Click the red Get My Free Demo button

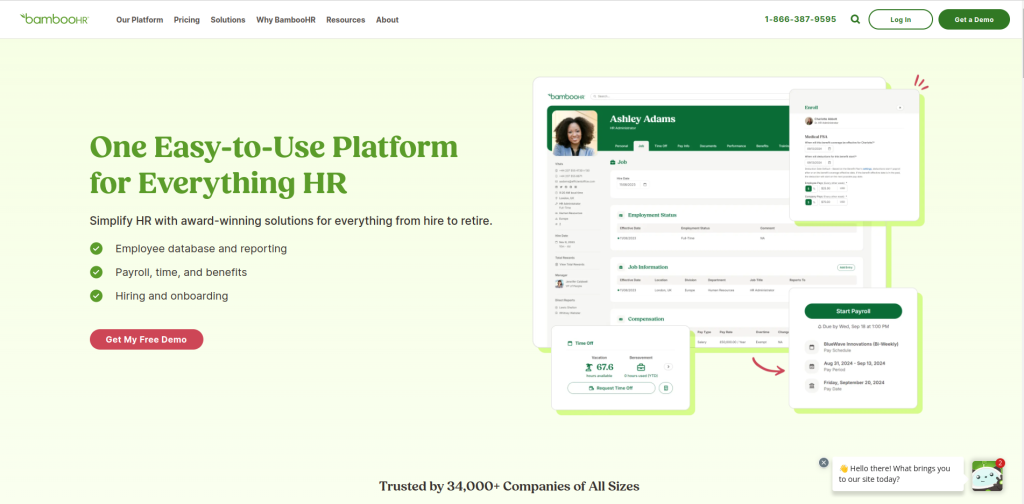coord(146,339)
